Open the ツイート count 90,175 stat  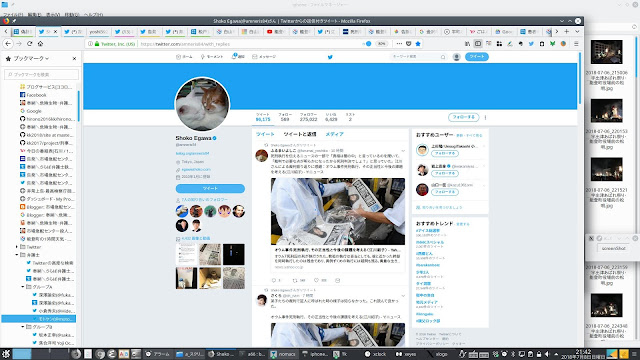pos(263,117)
